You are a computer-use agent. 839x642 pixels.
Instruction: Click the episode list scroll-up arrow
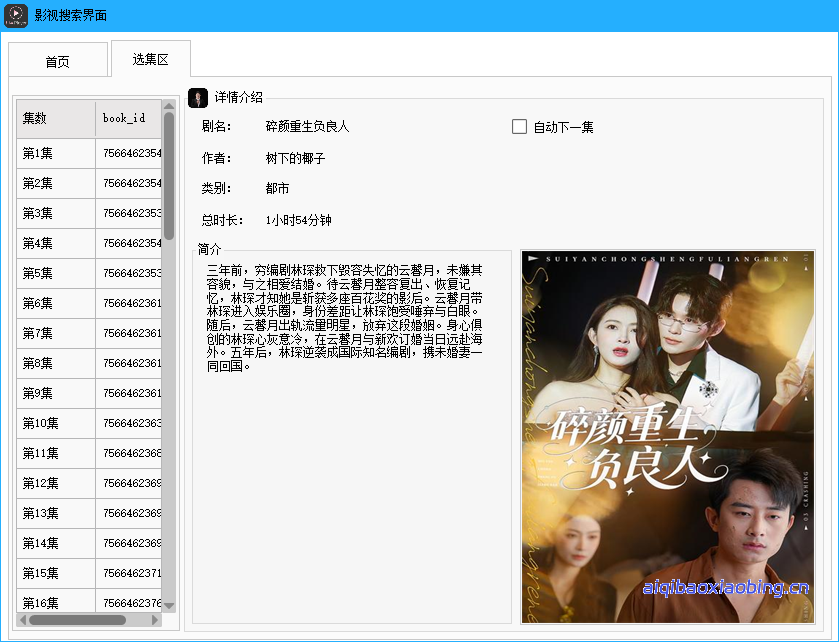pos(169,107)
